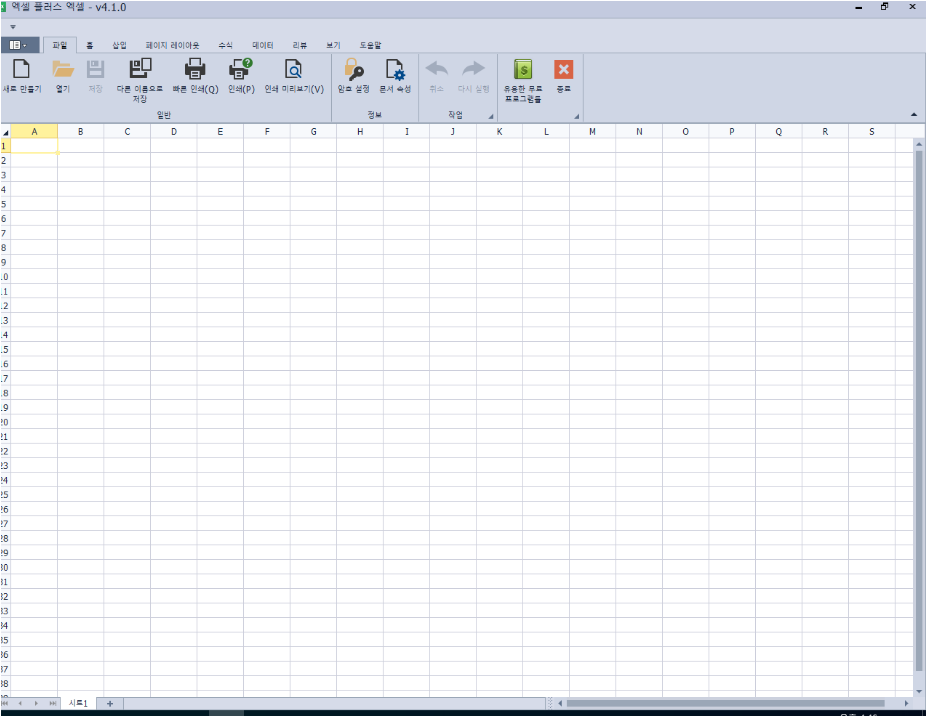The height and width of the screenshot is (717, 926).
Task: Select column A header
Action: pyautogui.click(x=34, y=132)
